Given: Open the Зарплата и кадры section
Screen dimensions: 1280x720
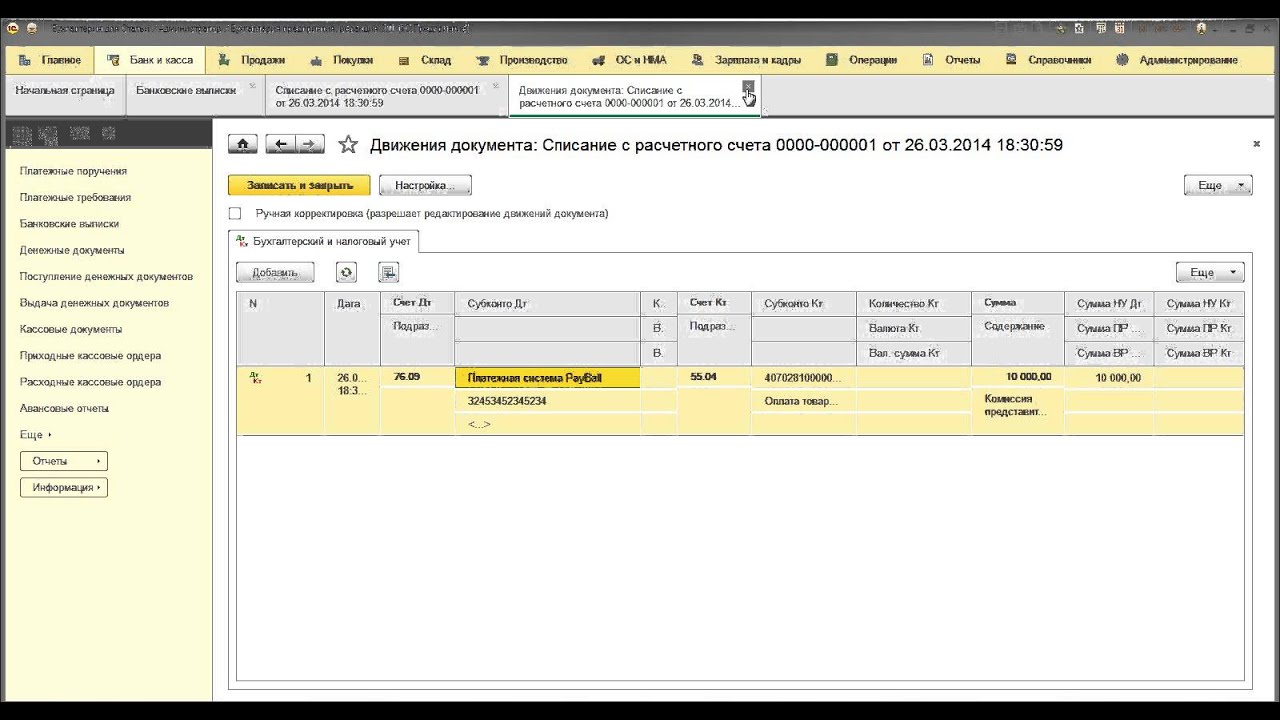Looking at the screenshot, I should pos(746,60).
